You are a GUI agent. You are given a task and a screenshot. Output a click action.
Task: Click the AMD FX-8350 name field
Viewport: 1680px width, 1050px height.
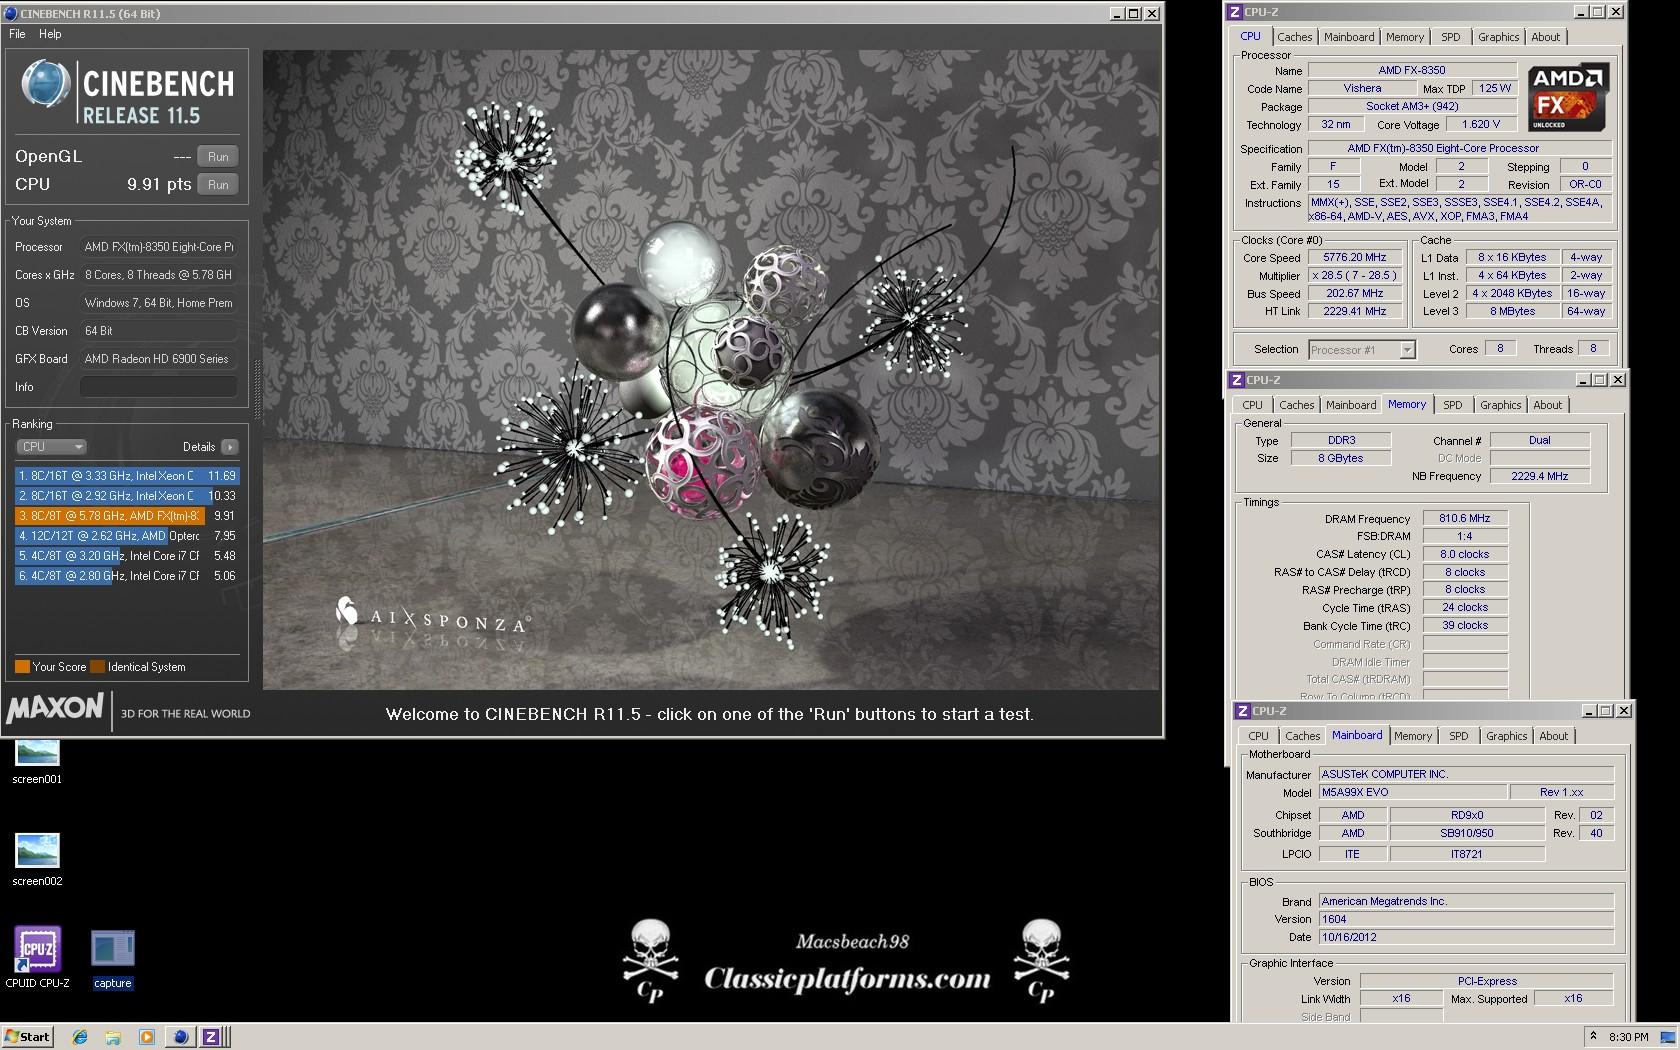(x=1411, y=71)
